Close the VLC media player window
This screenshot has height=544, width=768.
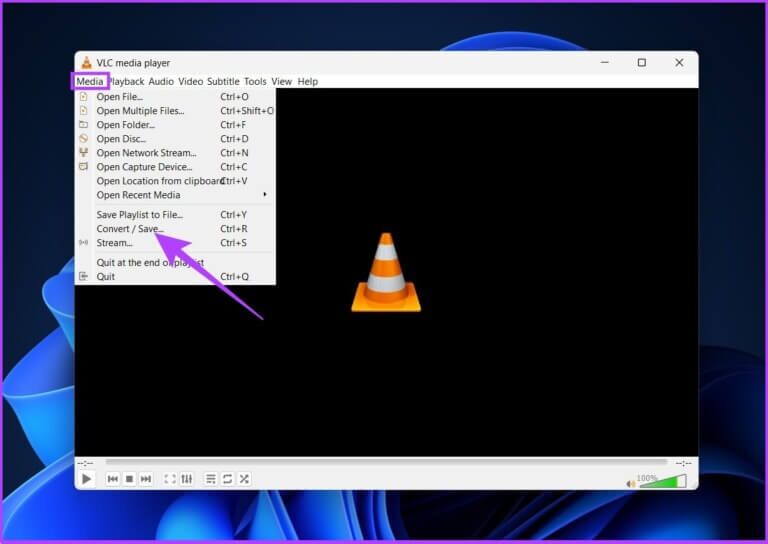click(x=679, y=63)
